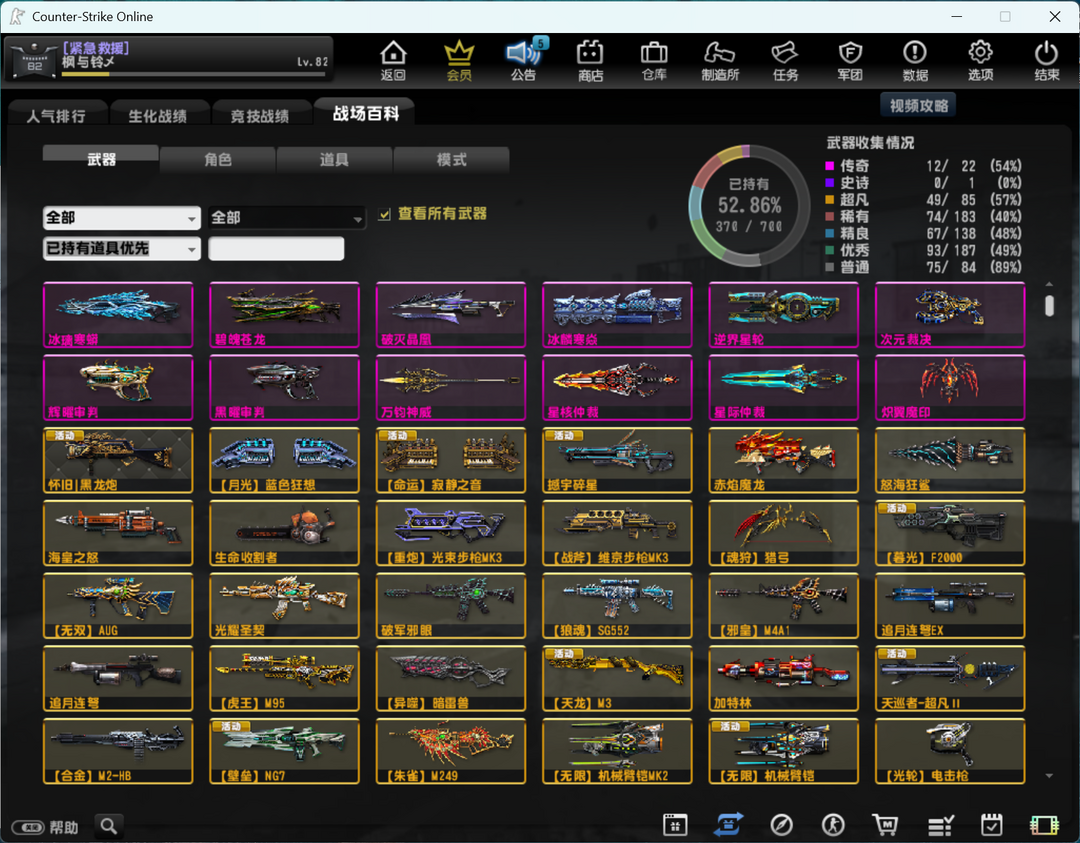The image size is (1080, 843).
Task: Open the 已持有道具优先 sort dropdown
Action: 121,249
